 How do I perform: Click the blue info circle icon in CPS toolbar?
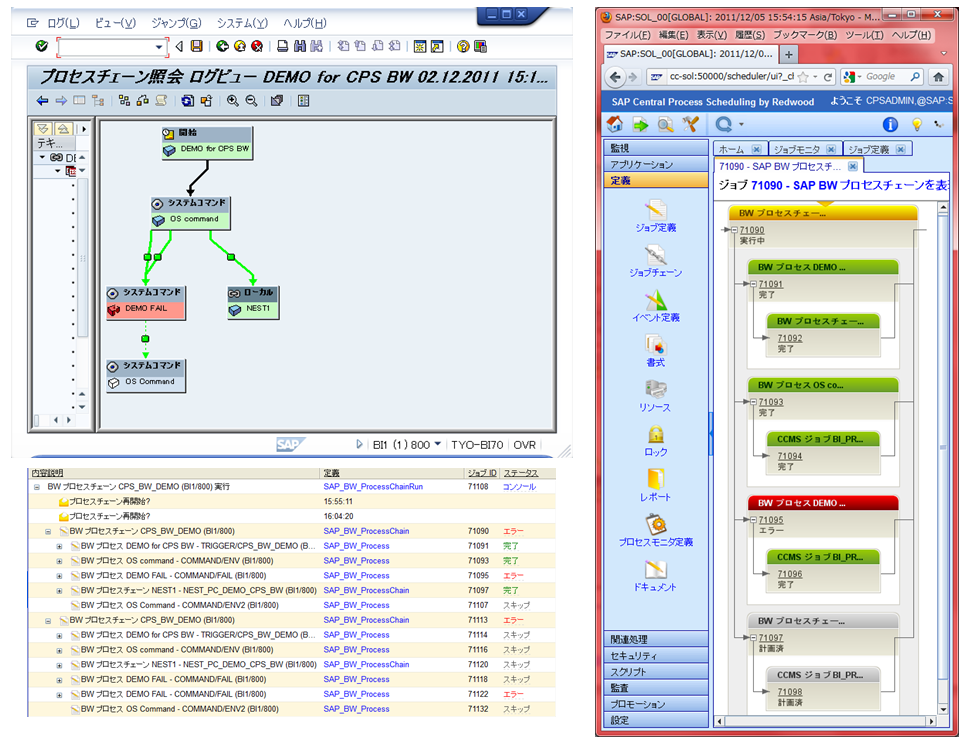(890, 125)
